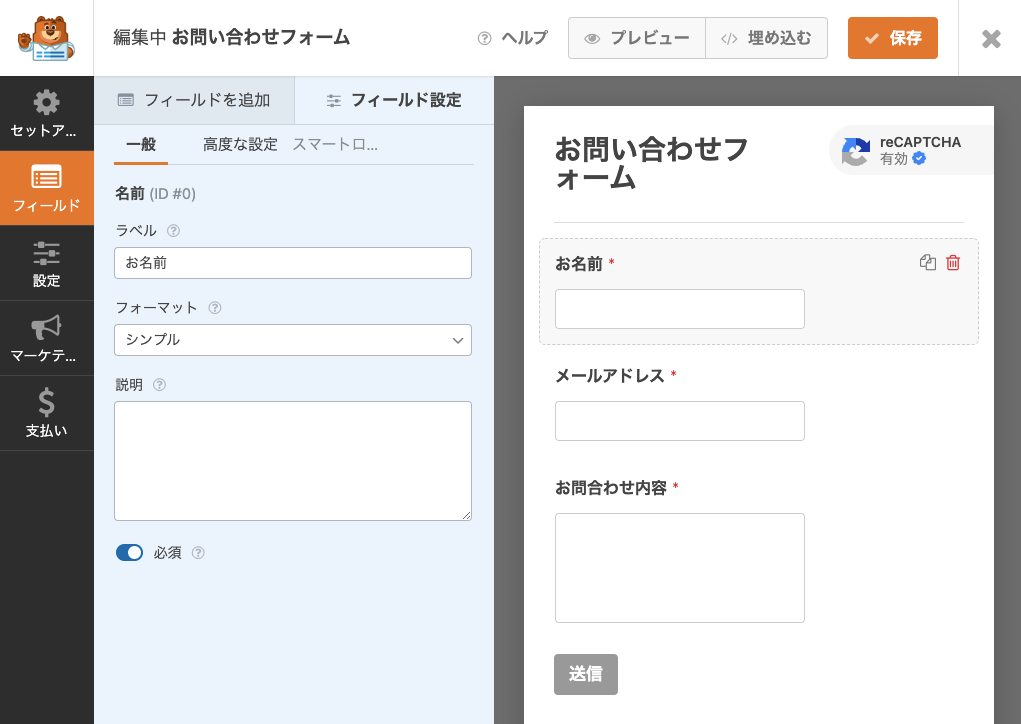Click the 名前 (ID #0) heading

point(156,193)
